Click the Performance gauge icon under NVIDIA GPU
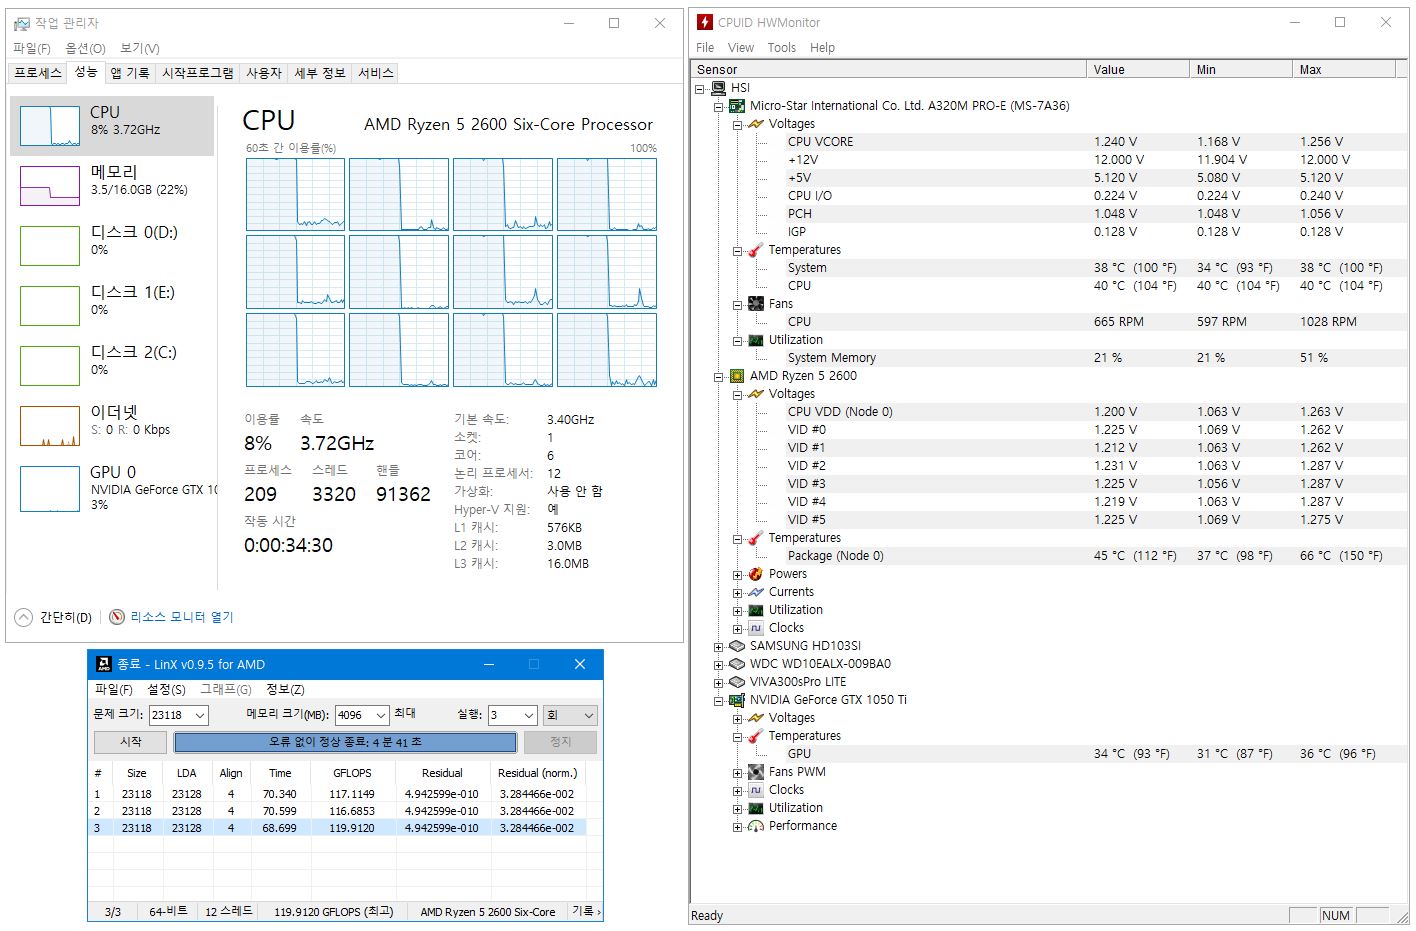Viewport: 1416px width, 931px height. click(x=756, y=826)
